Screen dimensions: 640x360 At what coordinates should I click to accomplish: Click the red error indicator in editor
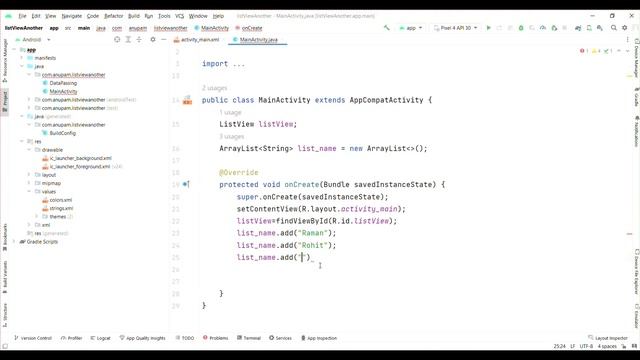(x=584, y=51)
